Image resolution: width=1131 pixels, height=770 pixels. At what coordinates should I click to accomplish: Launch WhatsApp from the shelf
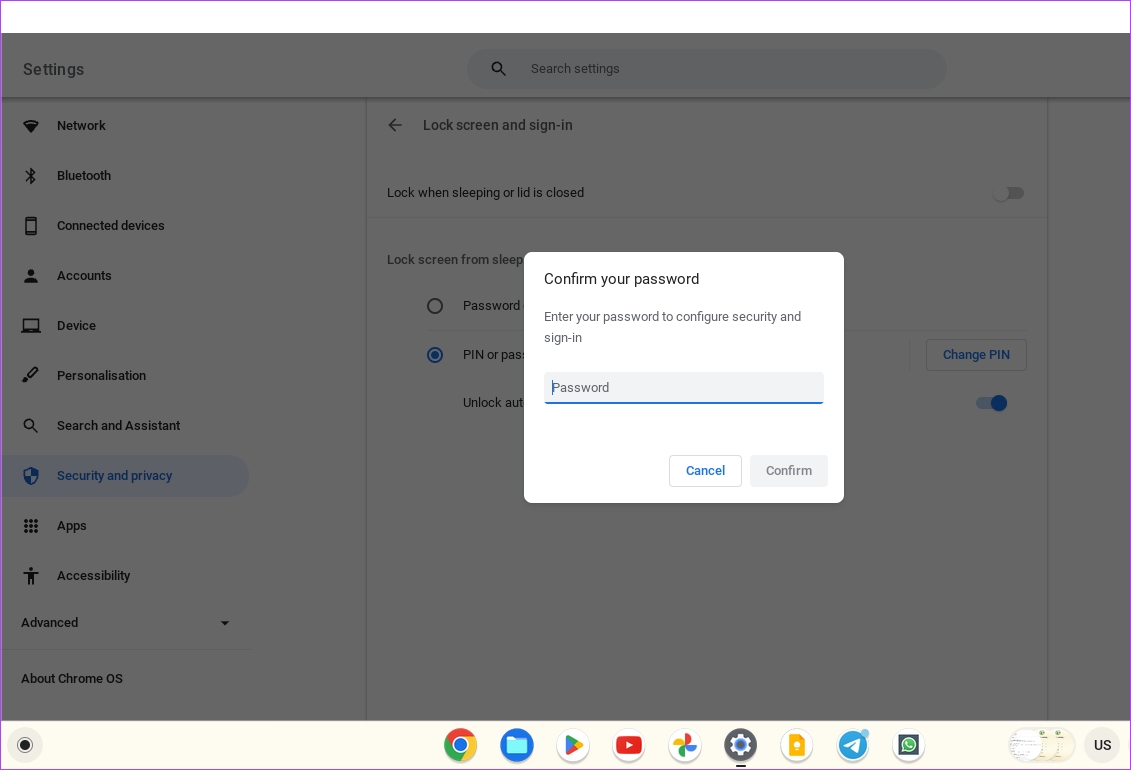(908, 745)
